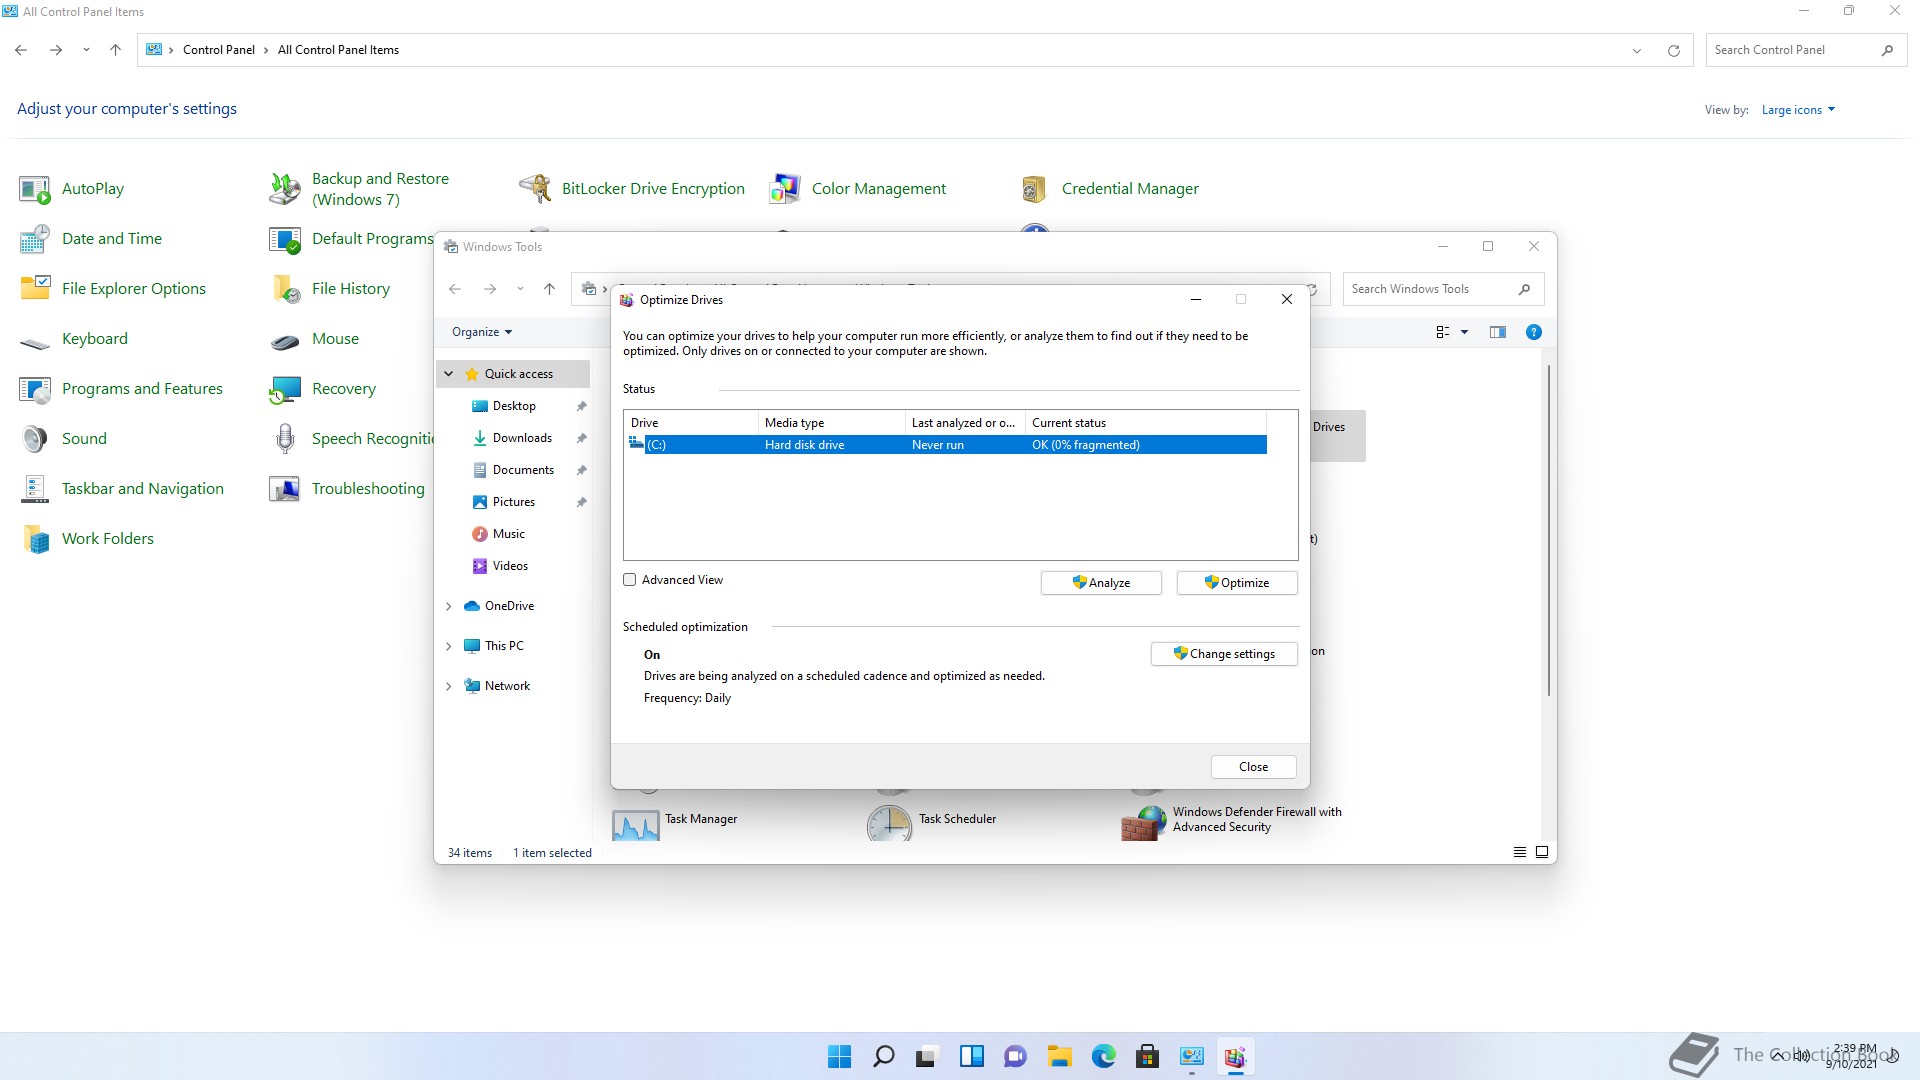
Task: Open Sound settings
Action: [x=62, y=439]
